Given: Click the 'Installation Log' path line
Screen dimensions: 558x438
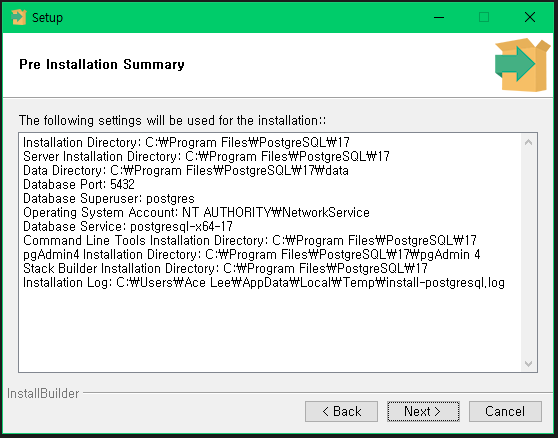Looking at the screenshot, I should click(x=264, y=283).
